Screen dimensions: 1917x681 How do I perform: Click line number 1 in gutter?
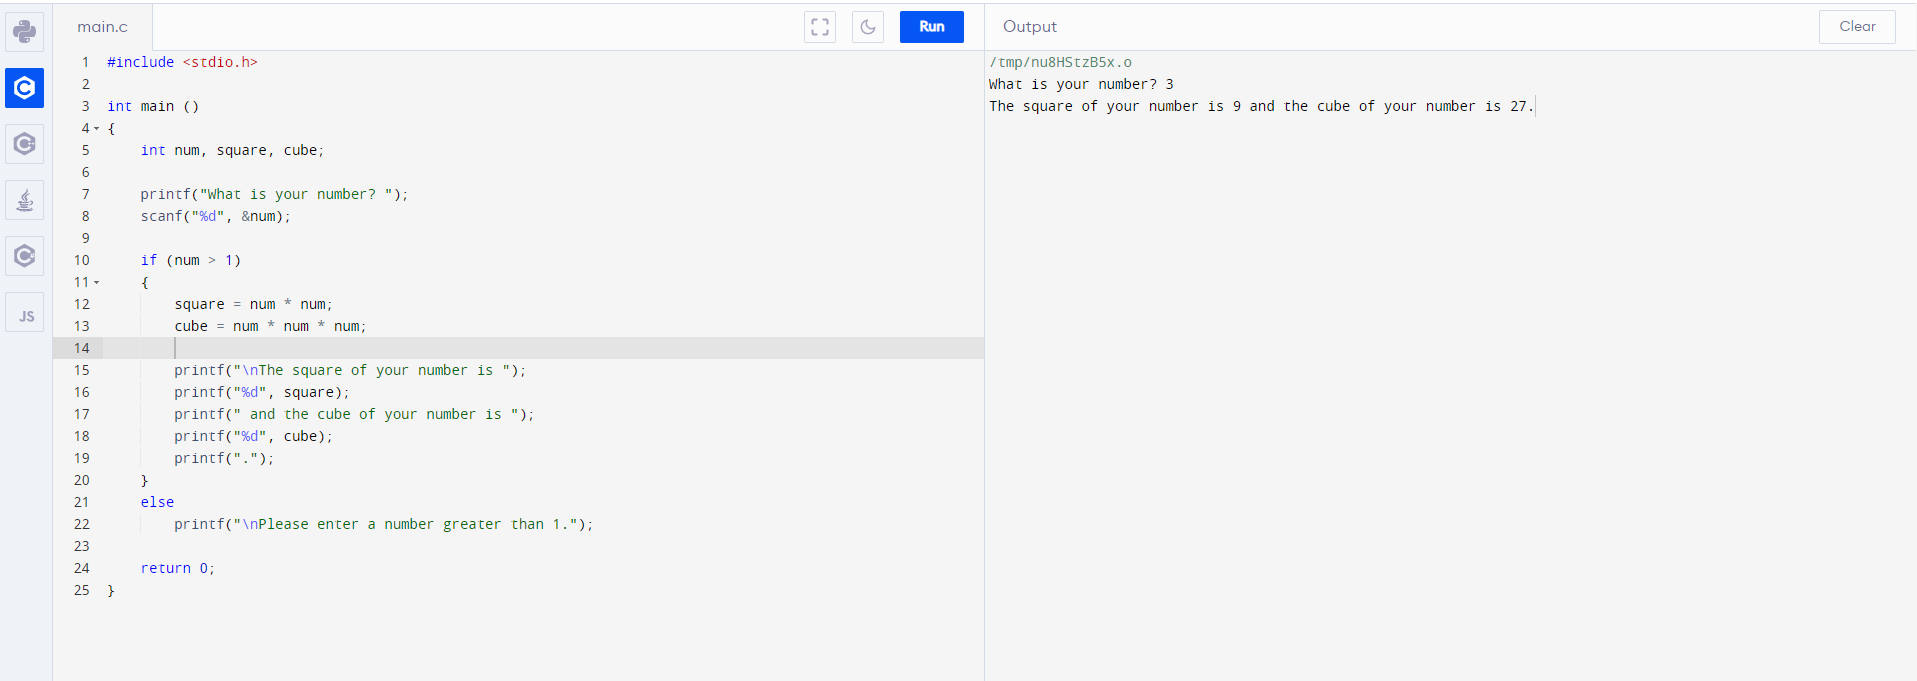pos(86,62)
